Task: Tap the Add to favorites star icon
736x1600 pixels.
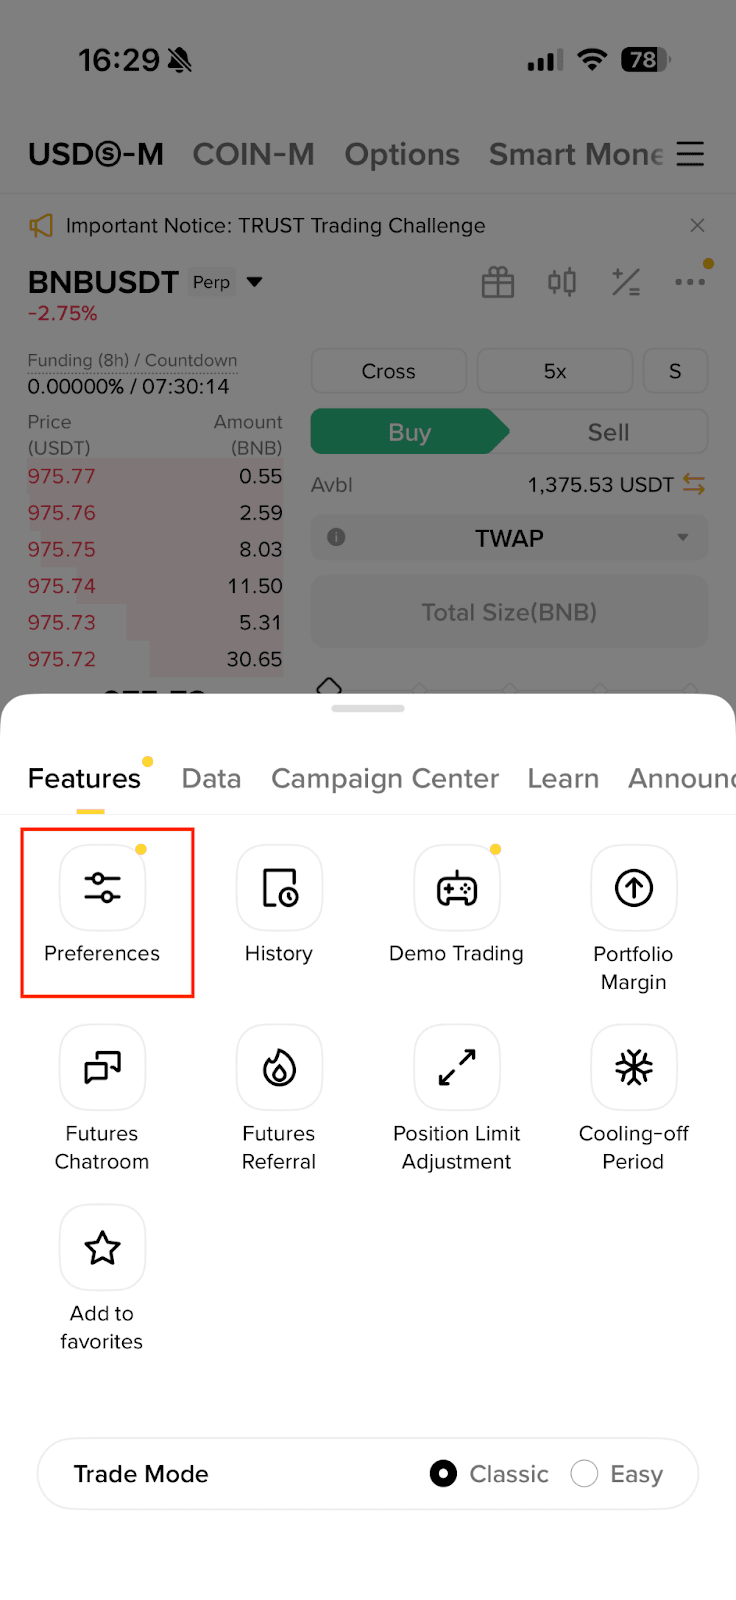Action: 102,1247
